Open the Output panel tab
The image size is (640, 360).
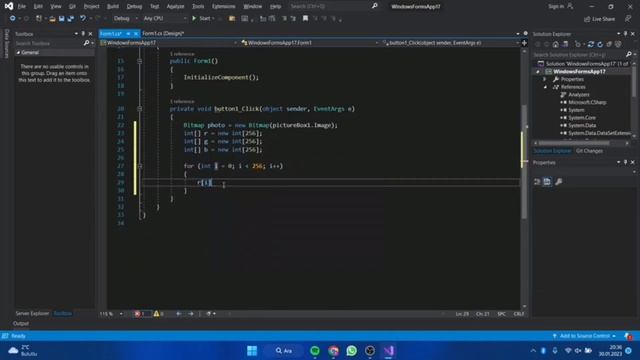click(x=21, y=323)
